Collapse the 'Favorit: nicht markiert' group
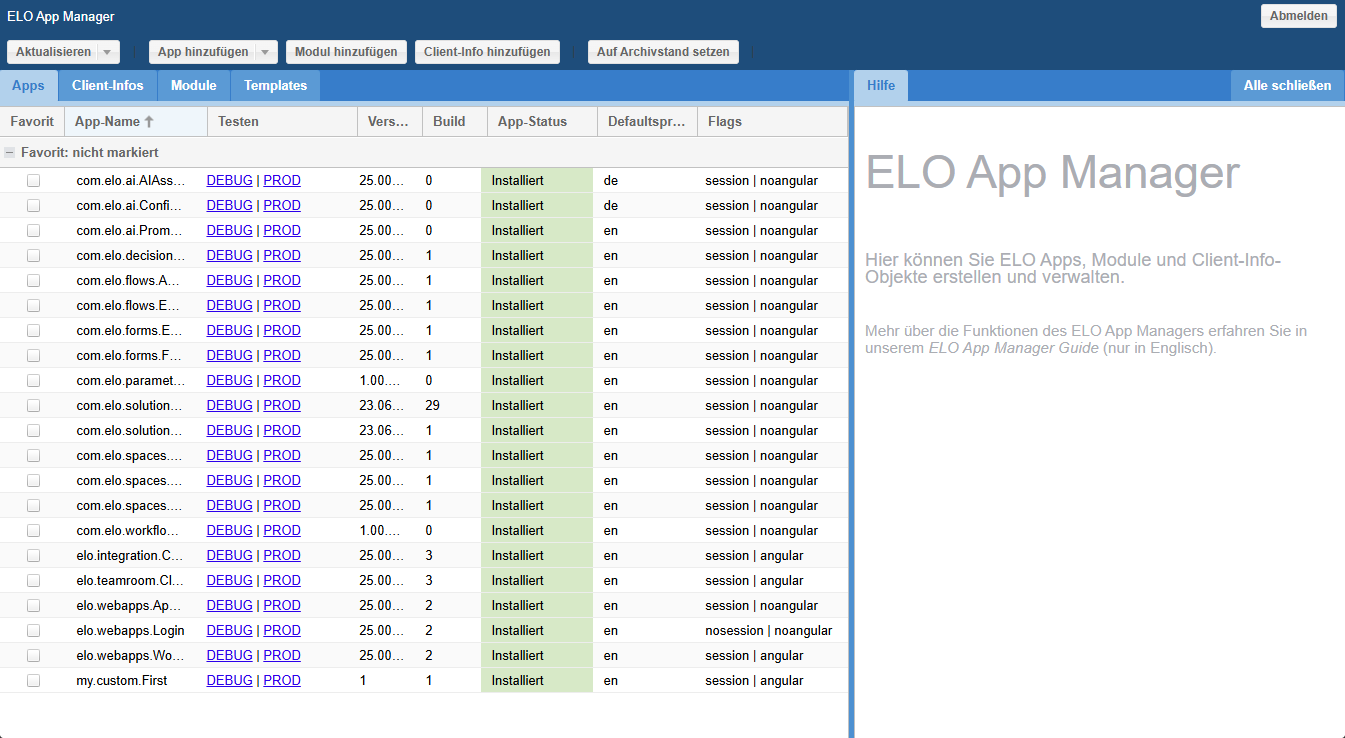Screen dimensions: 1345x738 [9, 153]
